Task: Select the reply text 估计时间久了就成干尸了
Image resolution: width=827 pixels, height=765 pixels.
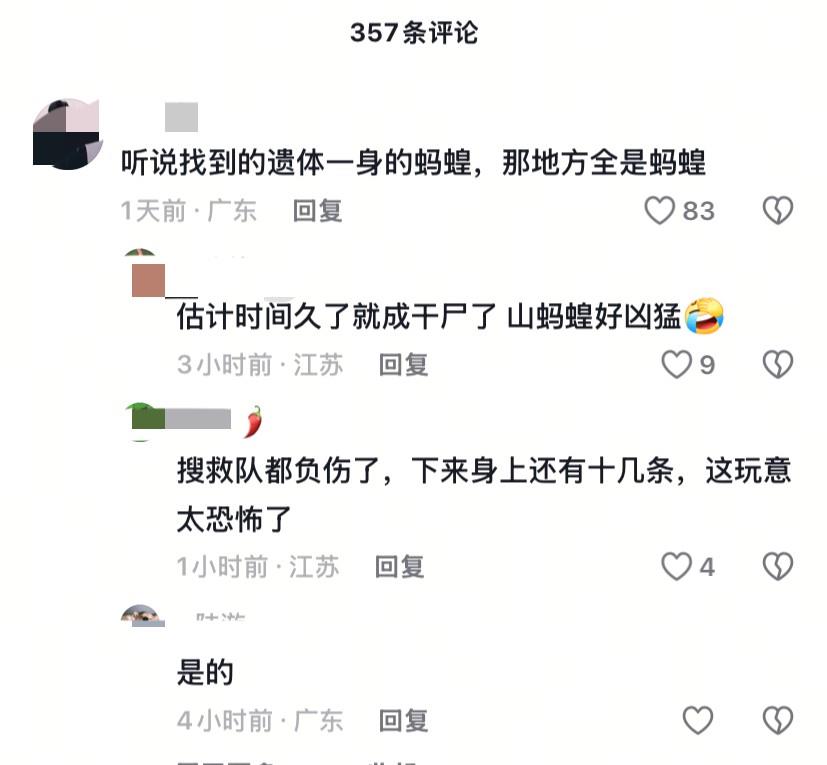Action: pos(336,317)
